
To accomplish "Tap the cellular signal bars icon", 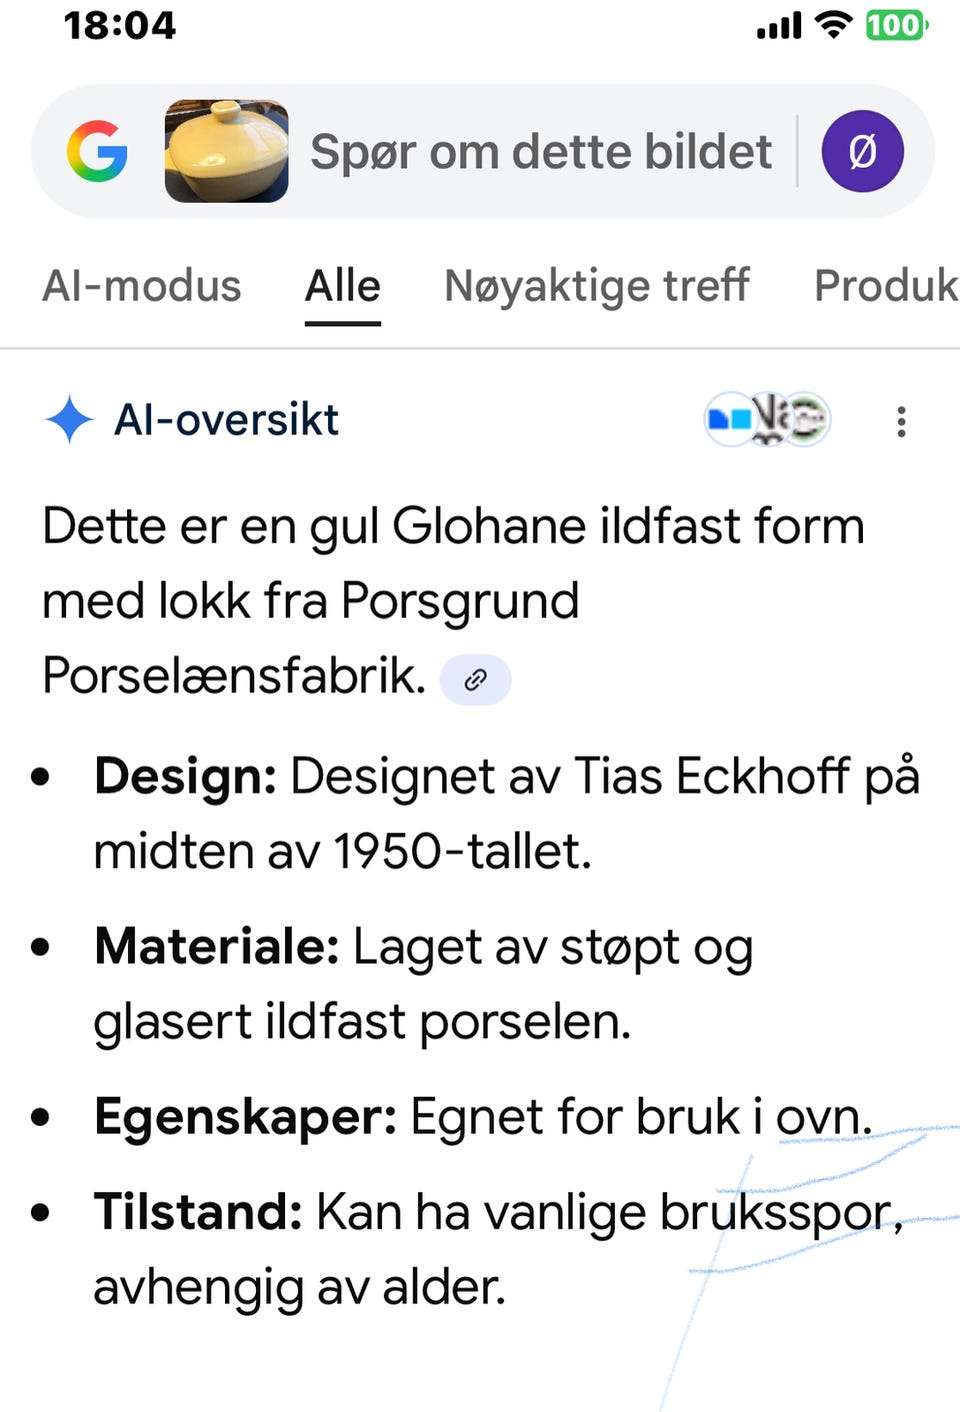I will [779, 26].
